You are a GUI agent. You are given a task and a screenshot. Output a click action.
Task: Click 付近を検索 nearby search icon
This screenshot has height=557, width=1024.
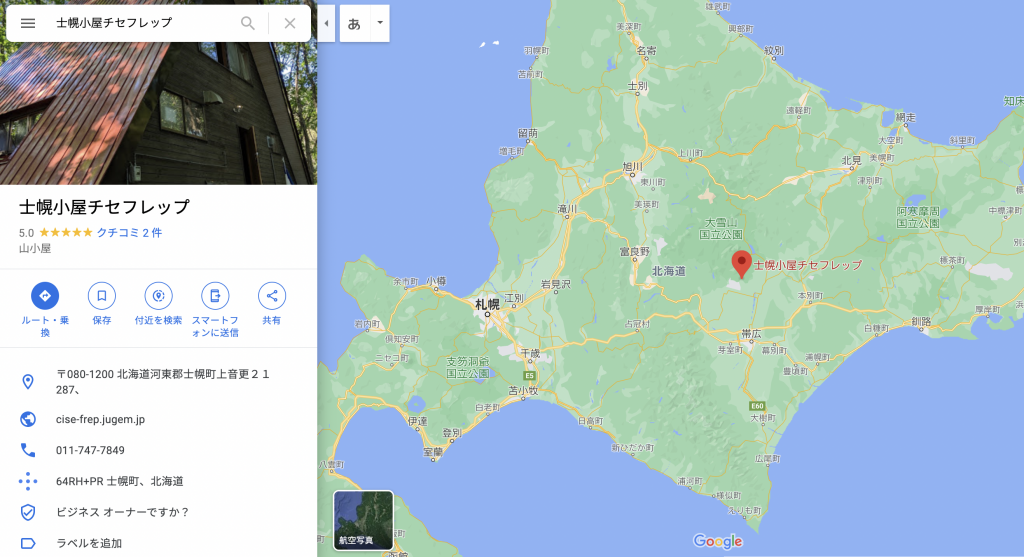pyautogui.click(x=158, y=295)
